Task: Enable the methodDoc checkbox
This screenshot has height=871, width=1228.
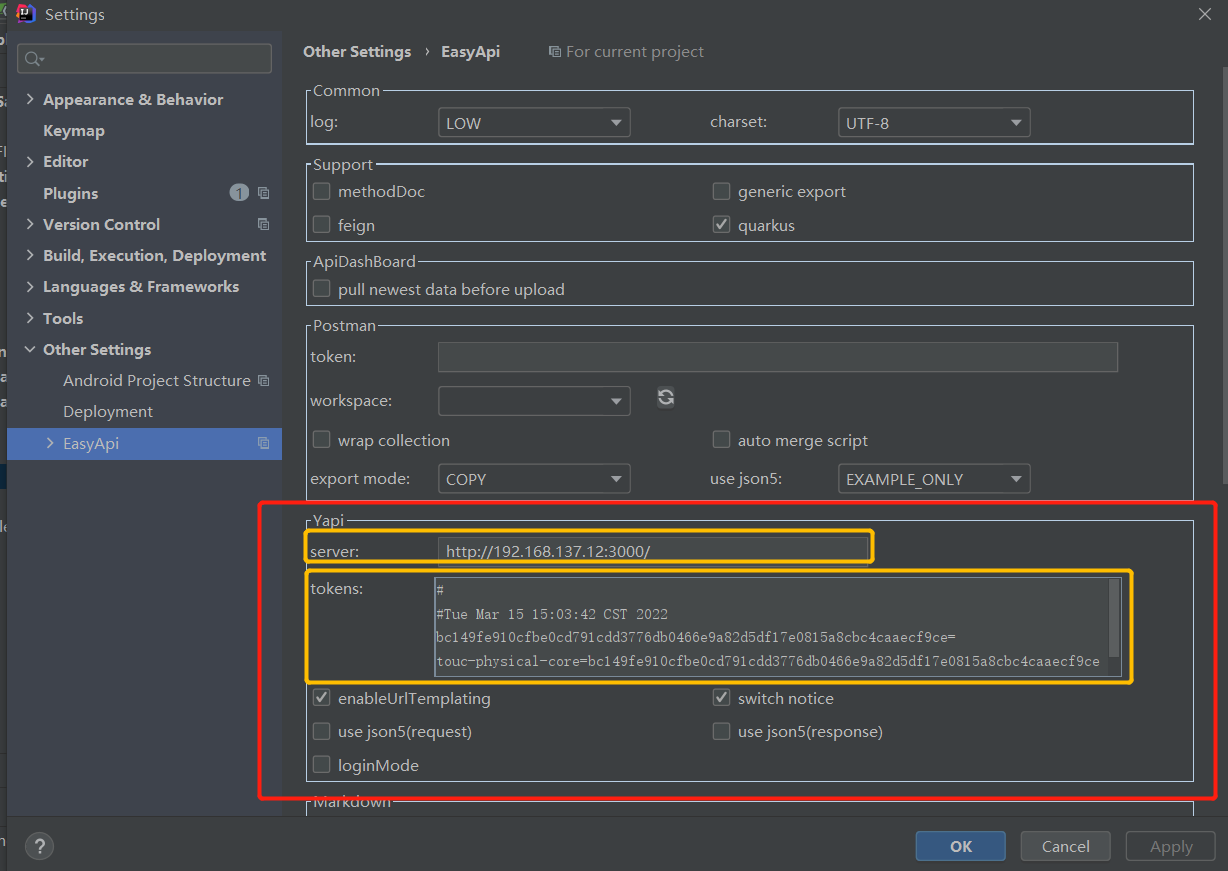Action: tap(321, 191)
